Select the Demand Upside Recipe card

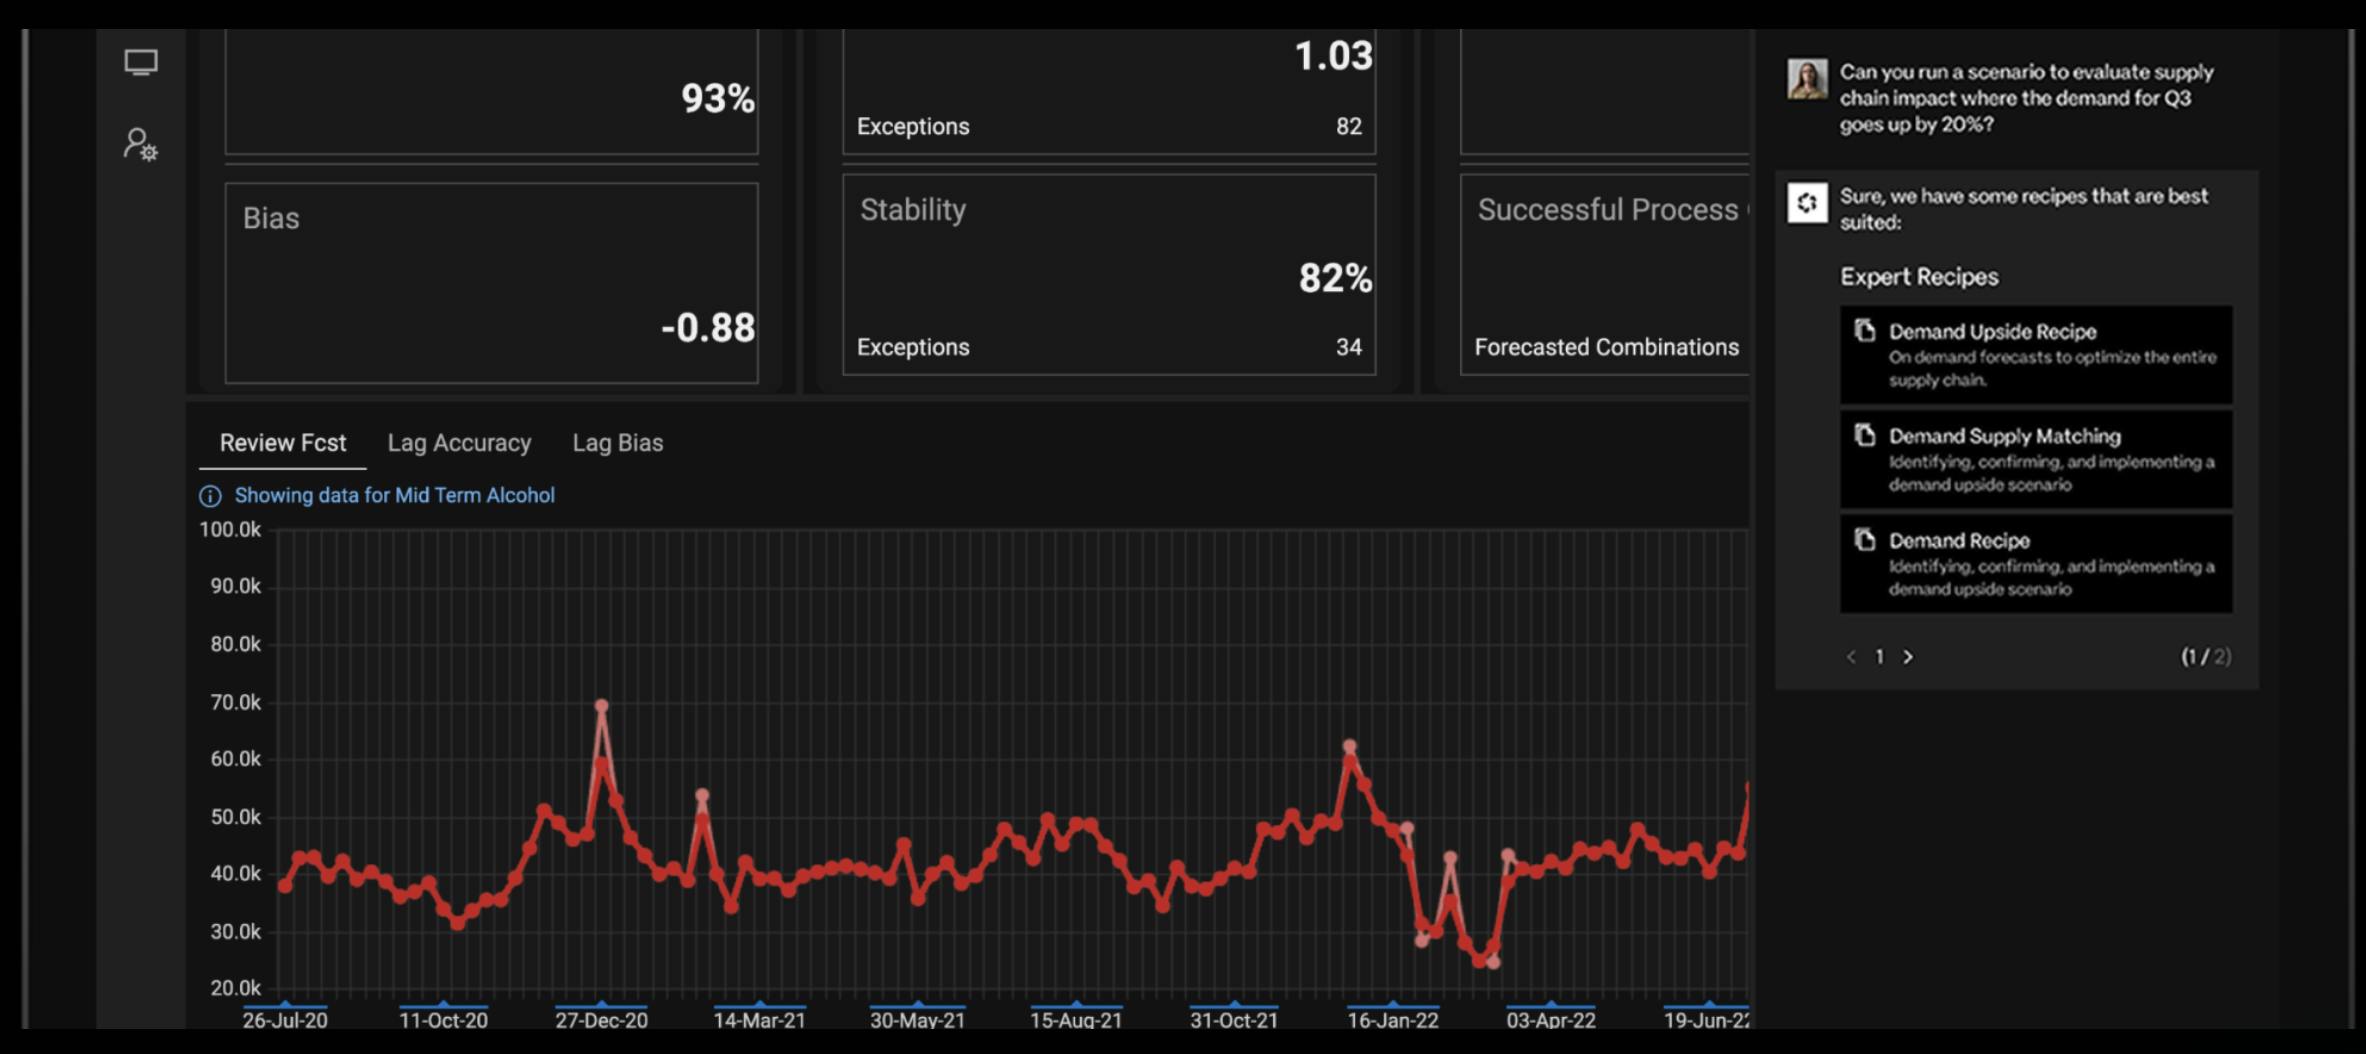(2036, 355)
